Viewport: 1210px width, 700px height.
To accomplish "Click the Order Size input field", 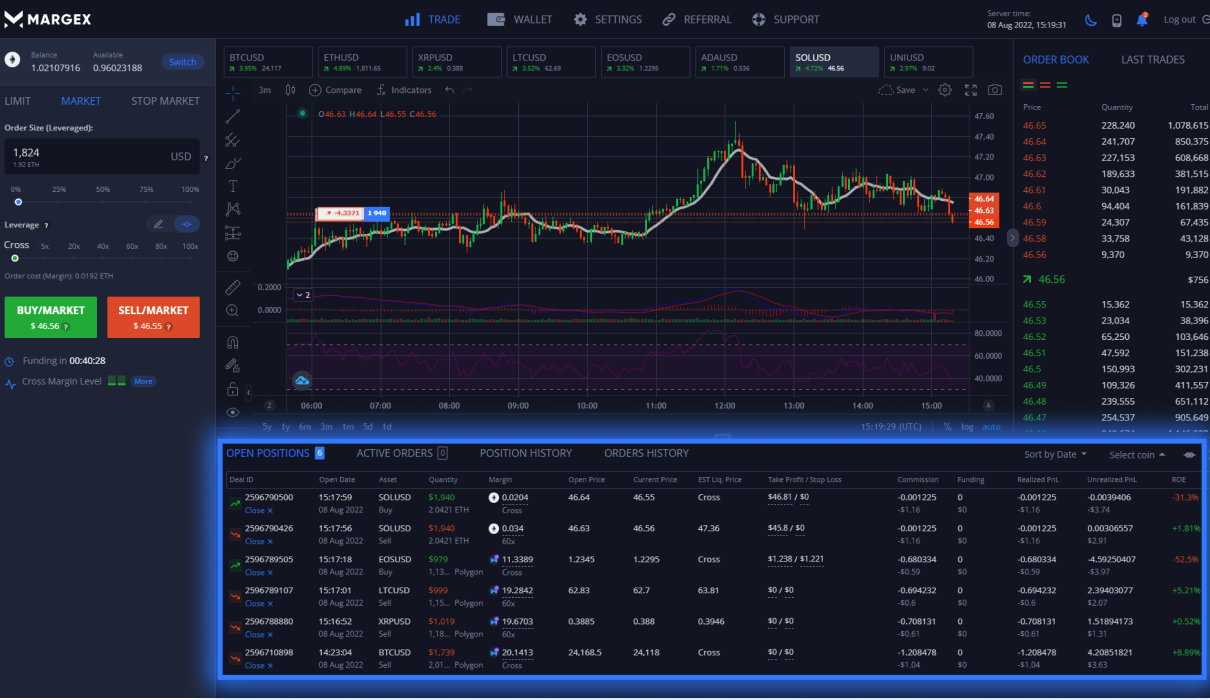I will 100,157.
